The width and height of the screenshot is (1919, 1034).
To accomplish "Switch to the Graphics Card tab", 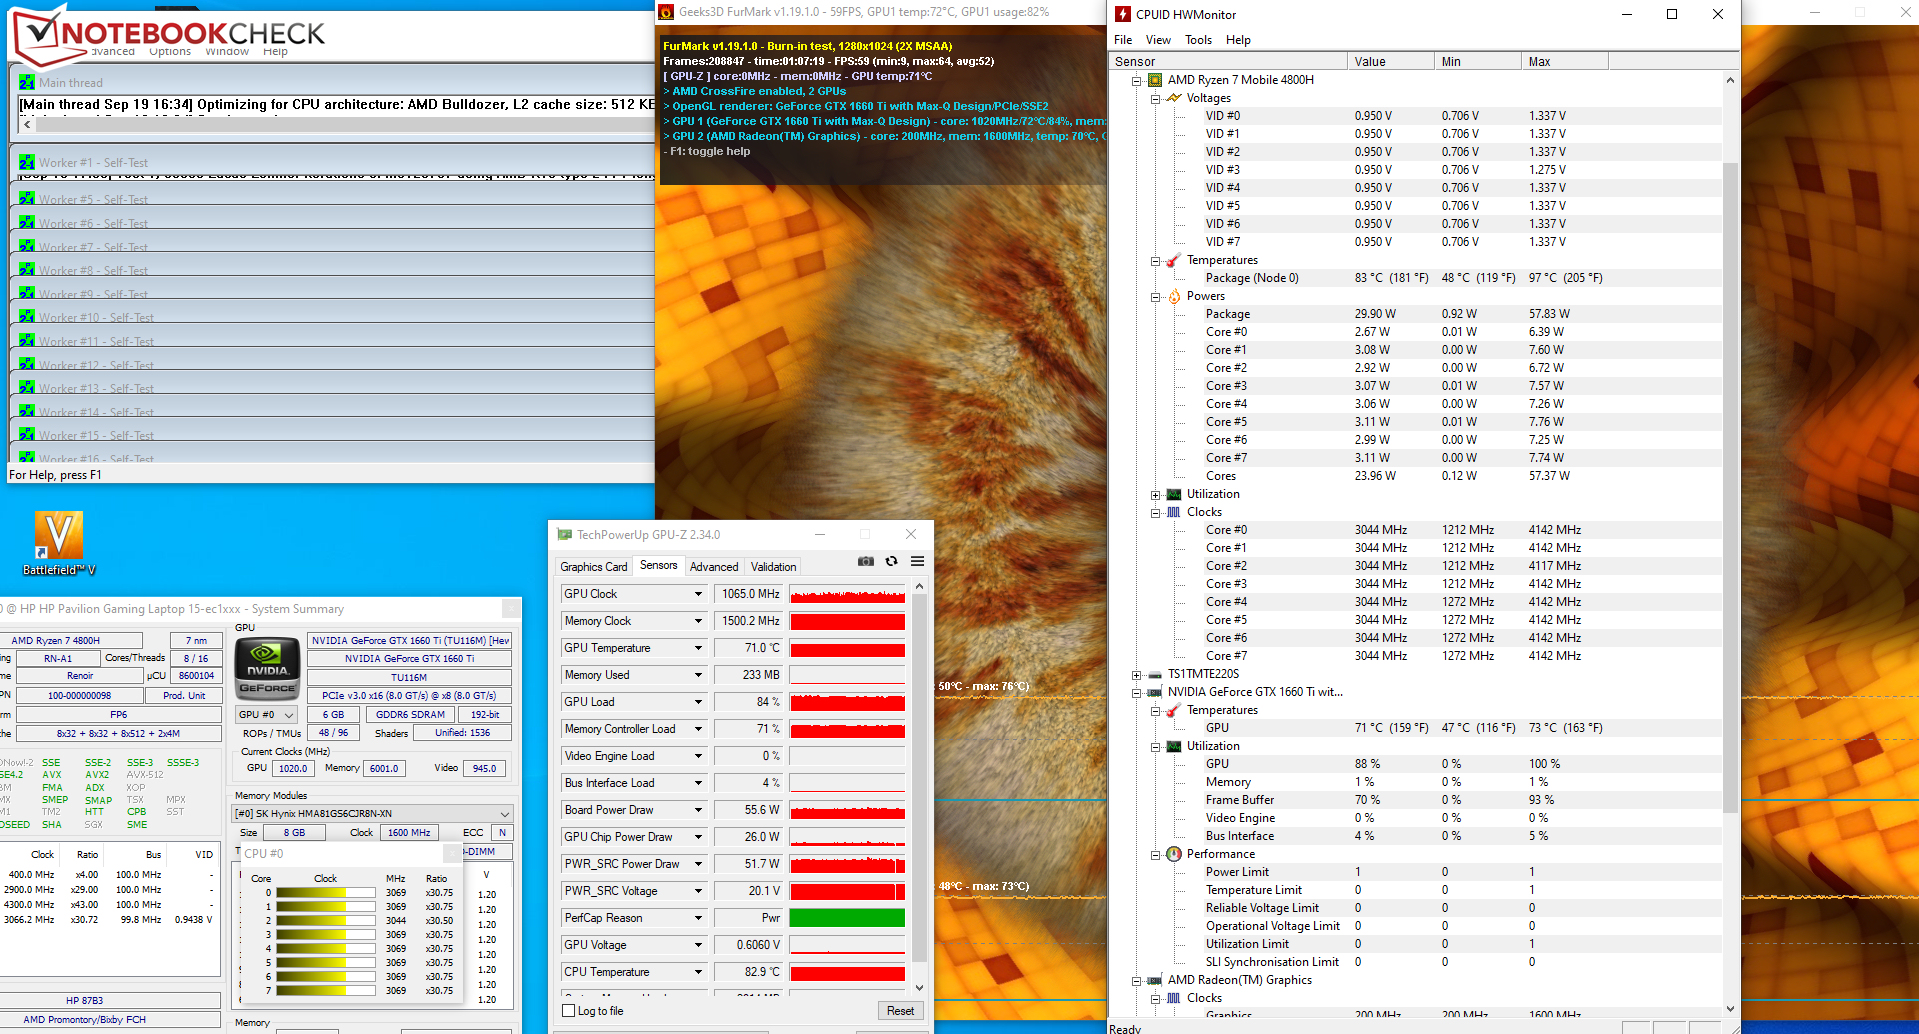I will [593, 566].
